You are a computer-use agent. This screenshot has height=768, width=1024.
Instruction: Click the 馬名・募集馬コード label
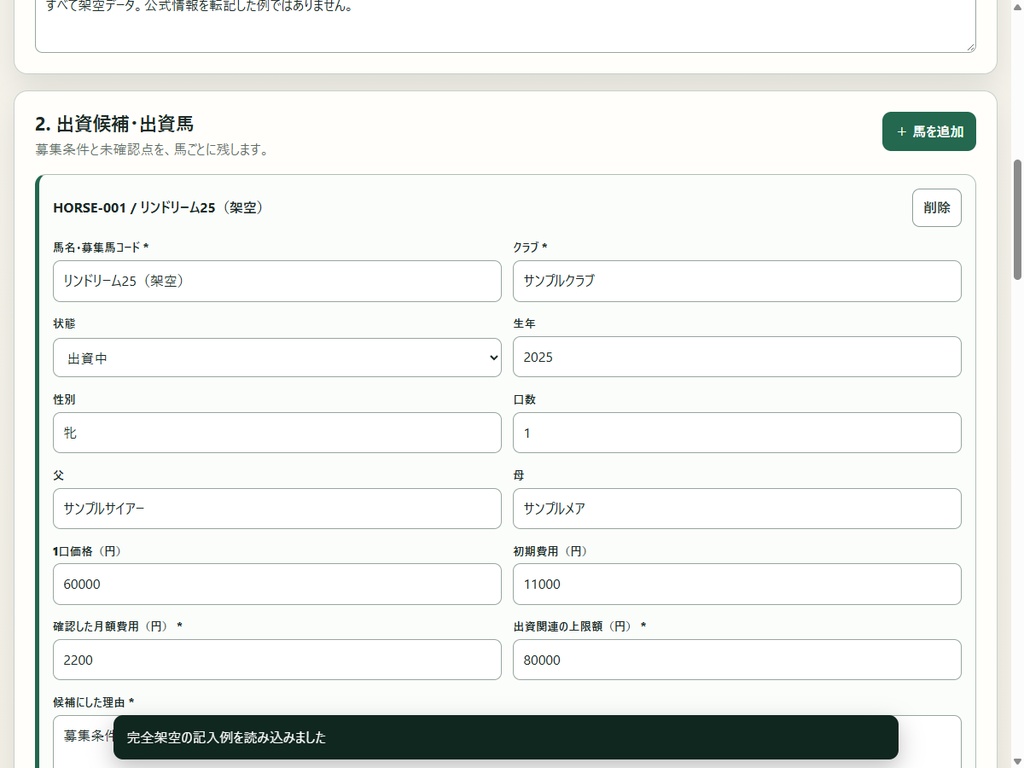[x=101, y=247]
